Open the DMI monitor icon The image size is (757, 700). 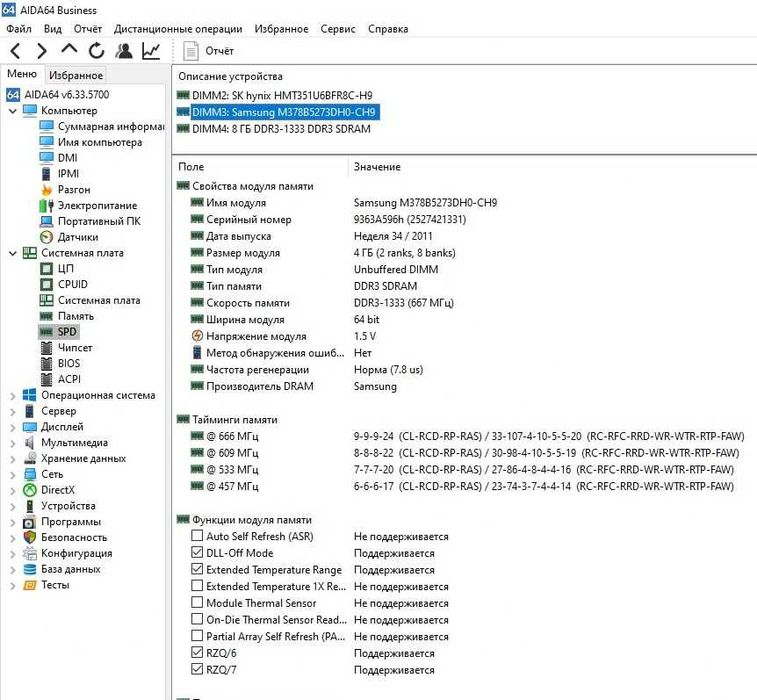tap(46, 158)
